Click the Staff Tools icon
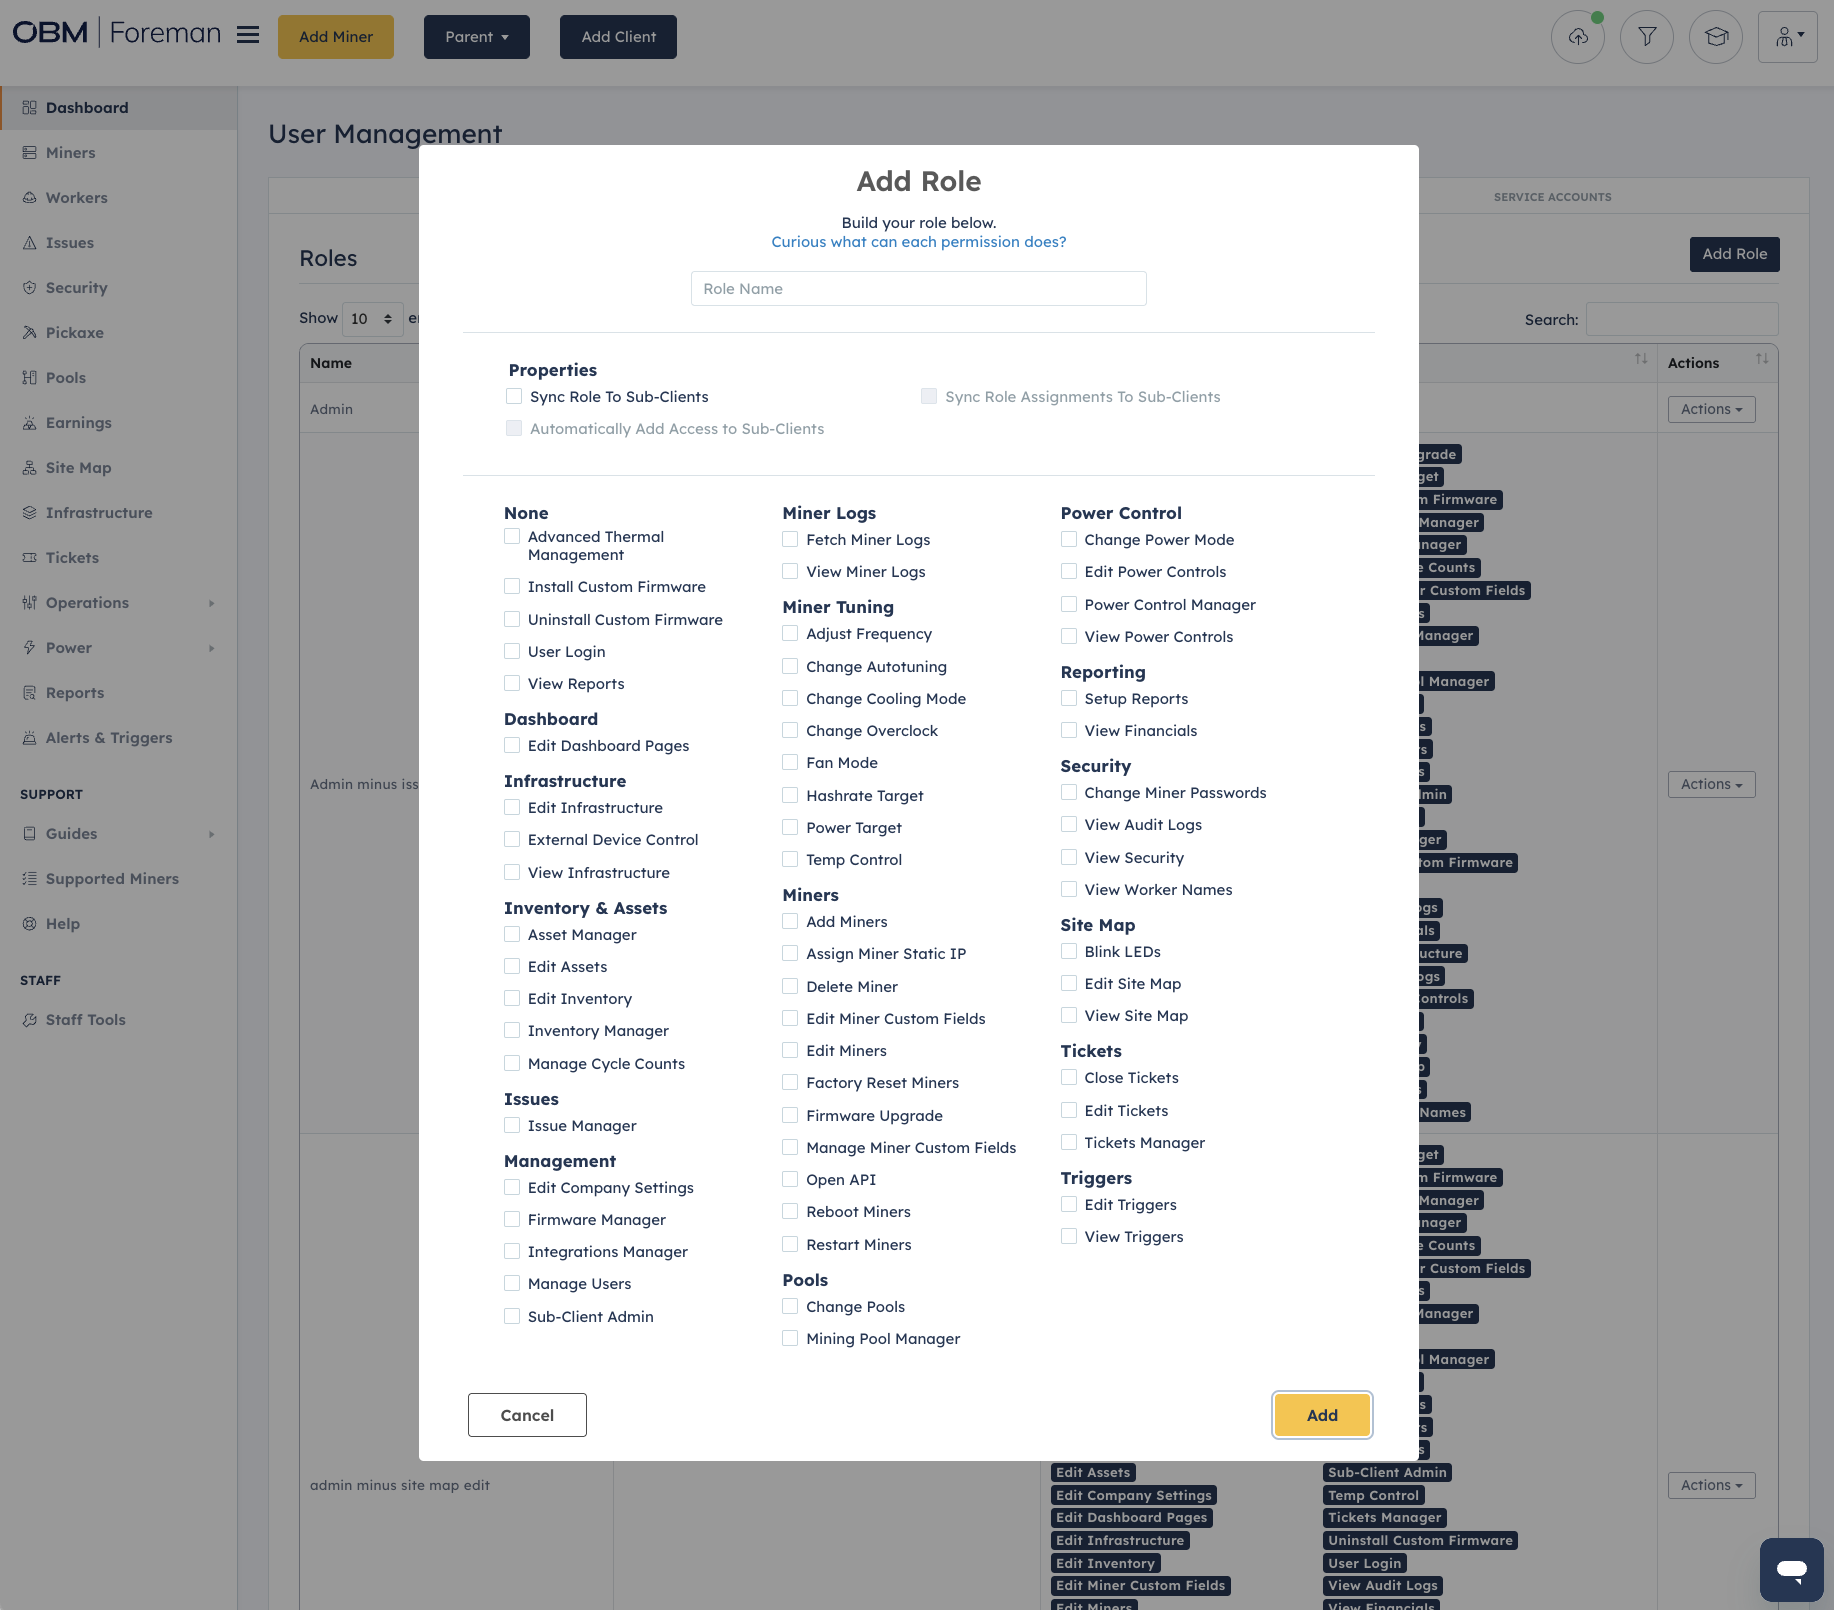 [x=29, y=1020]
